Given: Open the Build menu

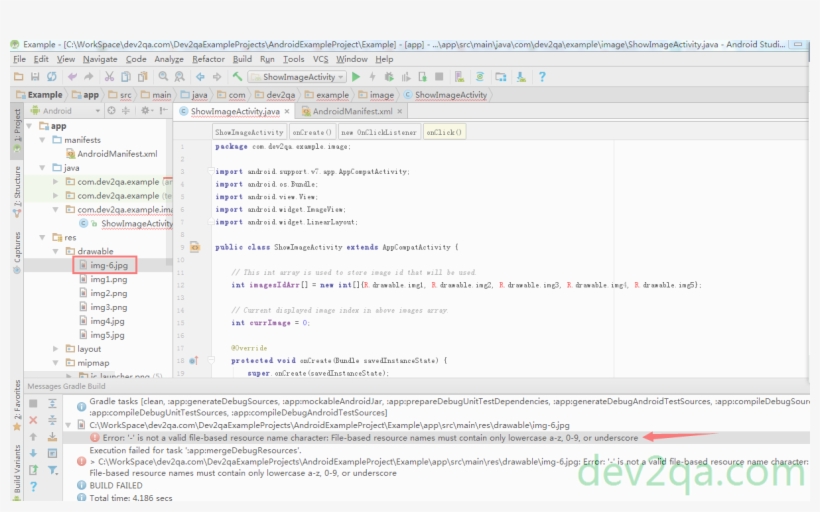Looking at the screenshot, I should click(242, 59).
